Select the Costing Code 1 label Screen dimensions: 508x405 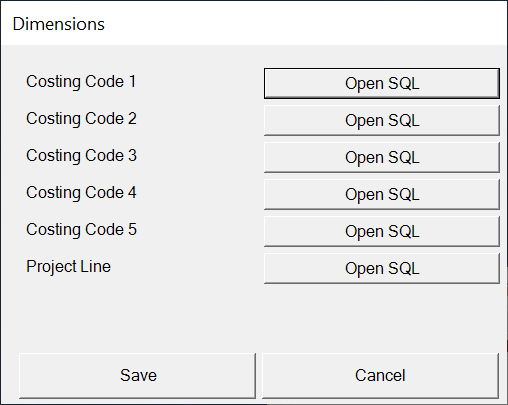point(81,82)
